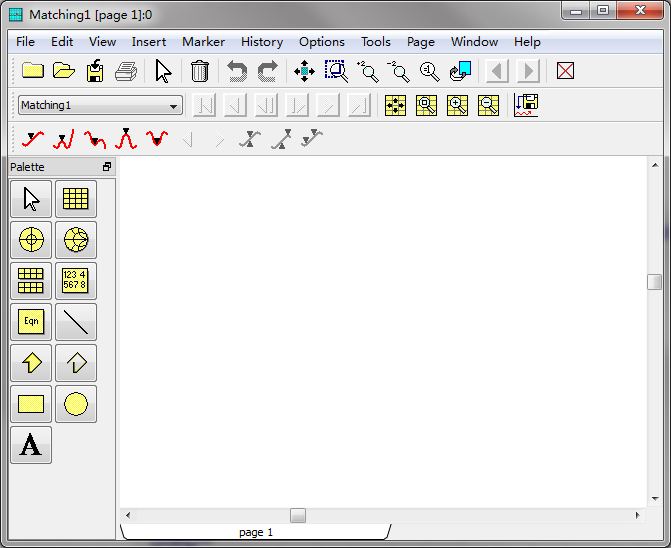Open the Page menu
Image resolution: width=671 pixels, height=548 pixels.
click(x=421, y=42)
